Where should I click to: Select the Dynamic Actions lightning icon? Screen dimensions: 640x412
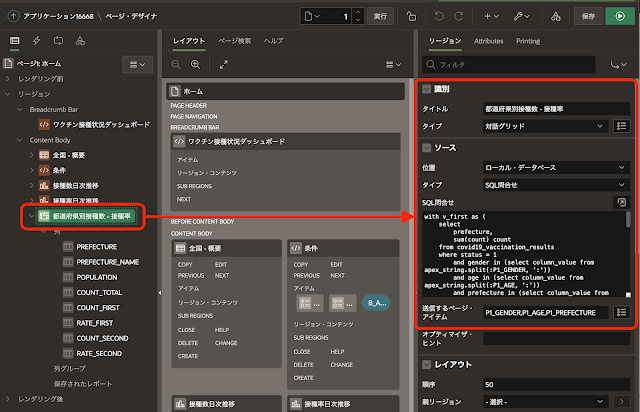(36, 40)
